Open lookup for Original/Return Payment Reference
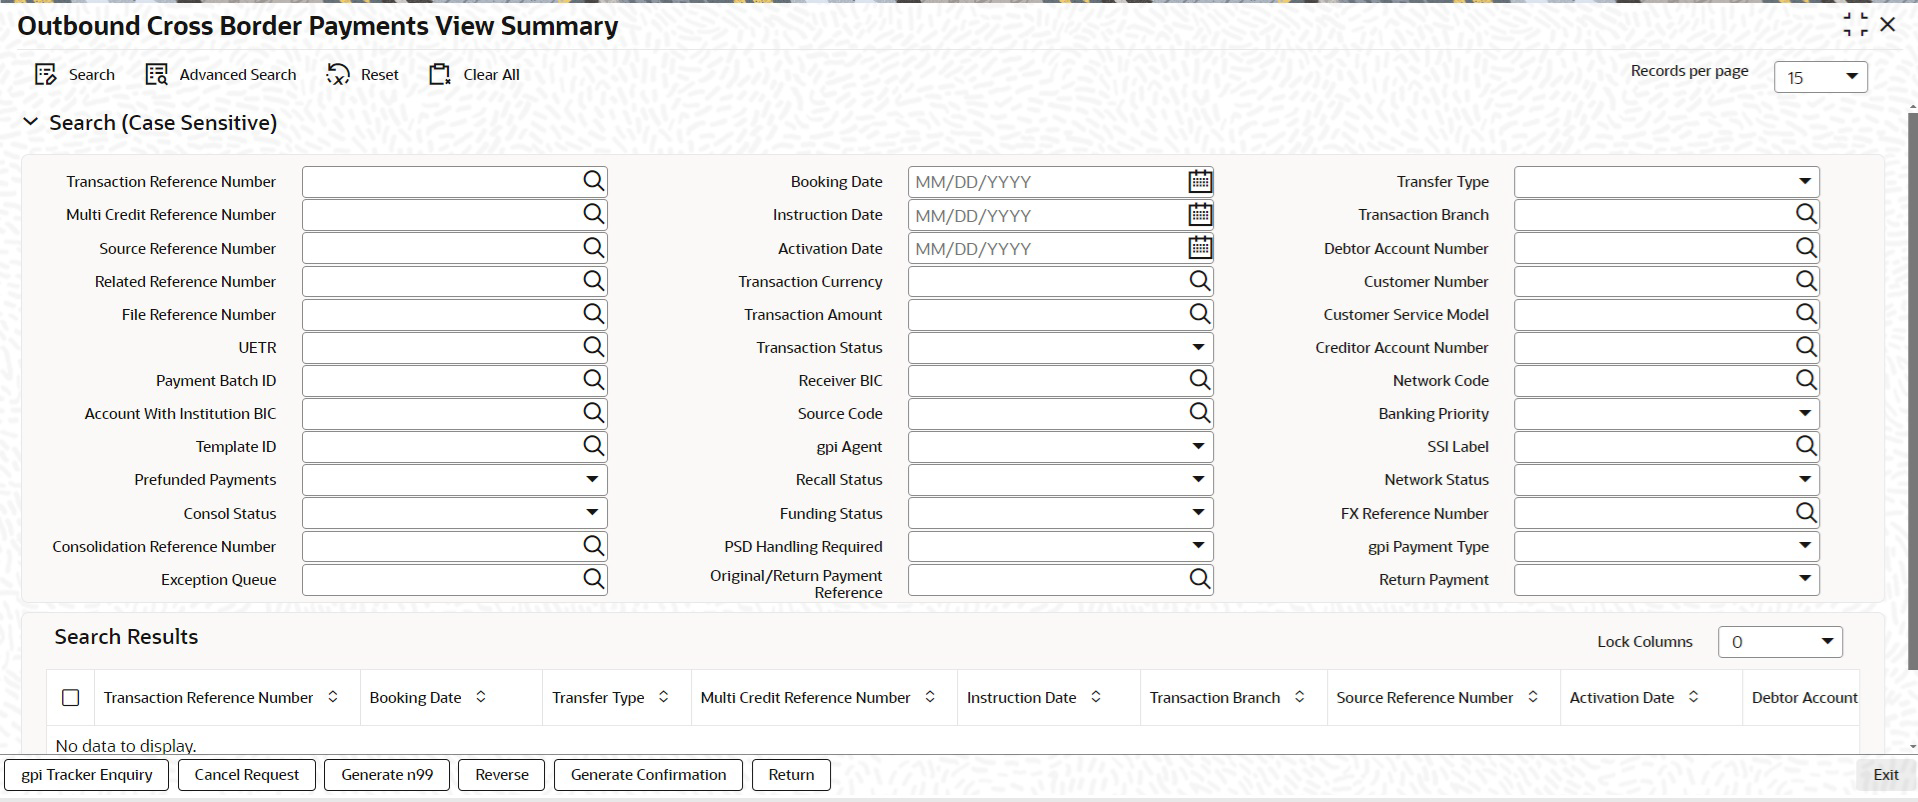Viewport: 1918px width, 802px height. tap(1200, 579)
